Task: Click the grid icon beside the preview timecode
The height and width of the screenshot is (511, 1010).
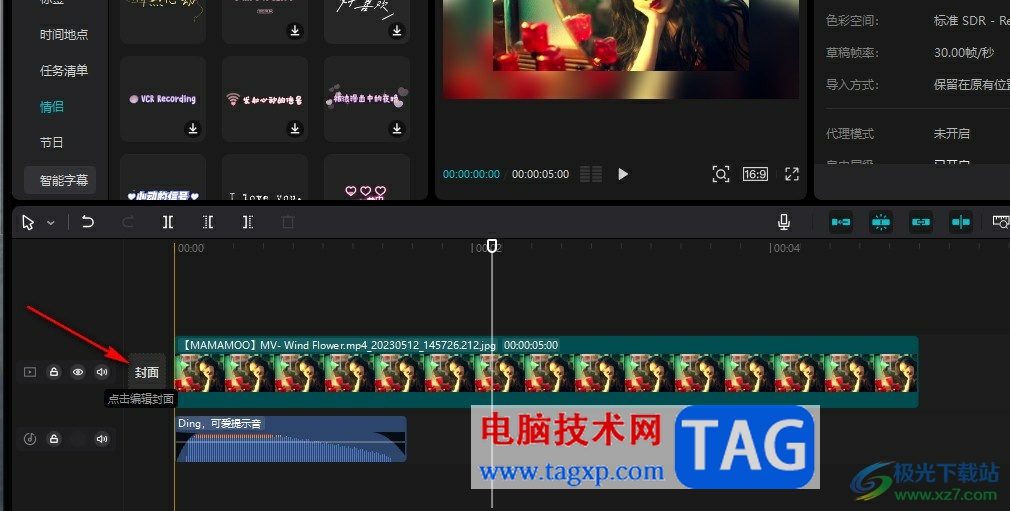Action: click(x=591, y=174)
